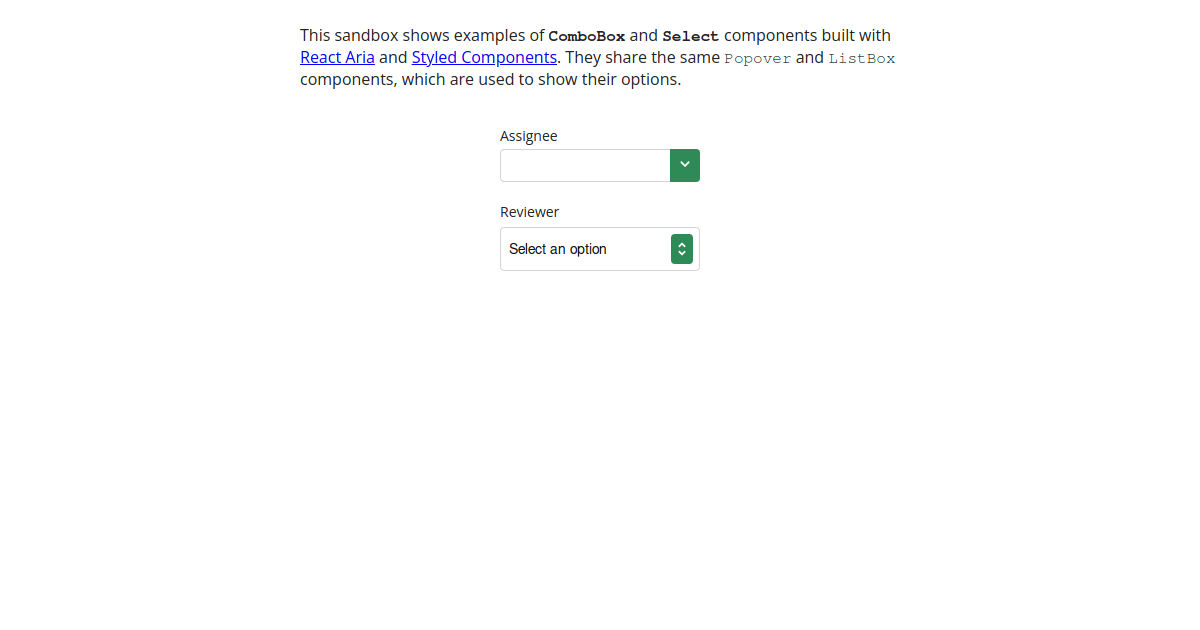Click the ListBox code text
Image resolution: width=1200 pixels, height=630 pixels.
coord(862,59)
